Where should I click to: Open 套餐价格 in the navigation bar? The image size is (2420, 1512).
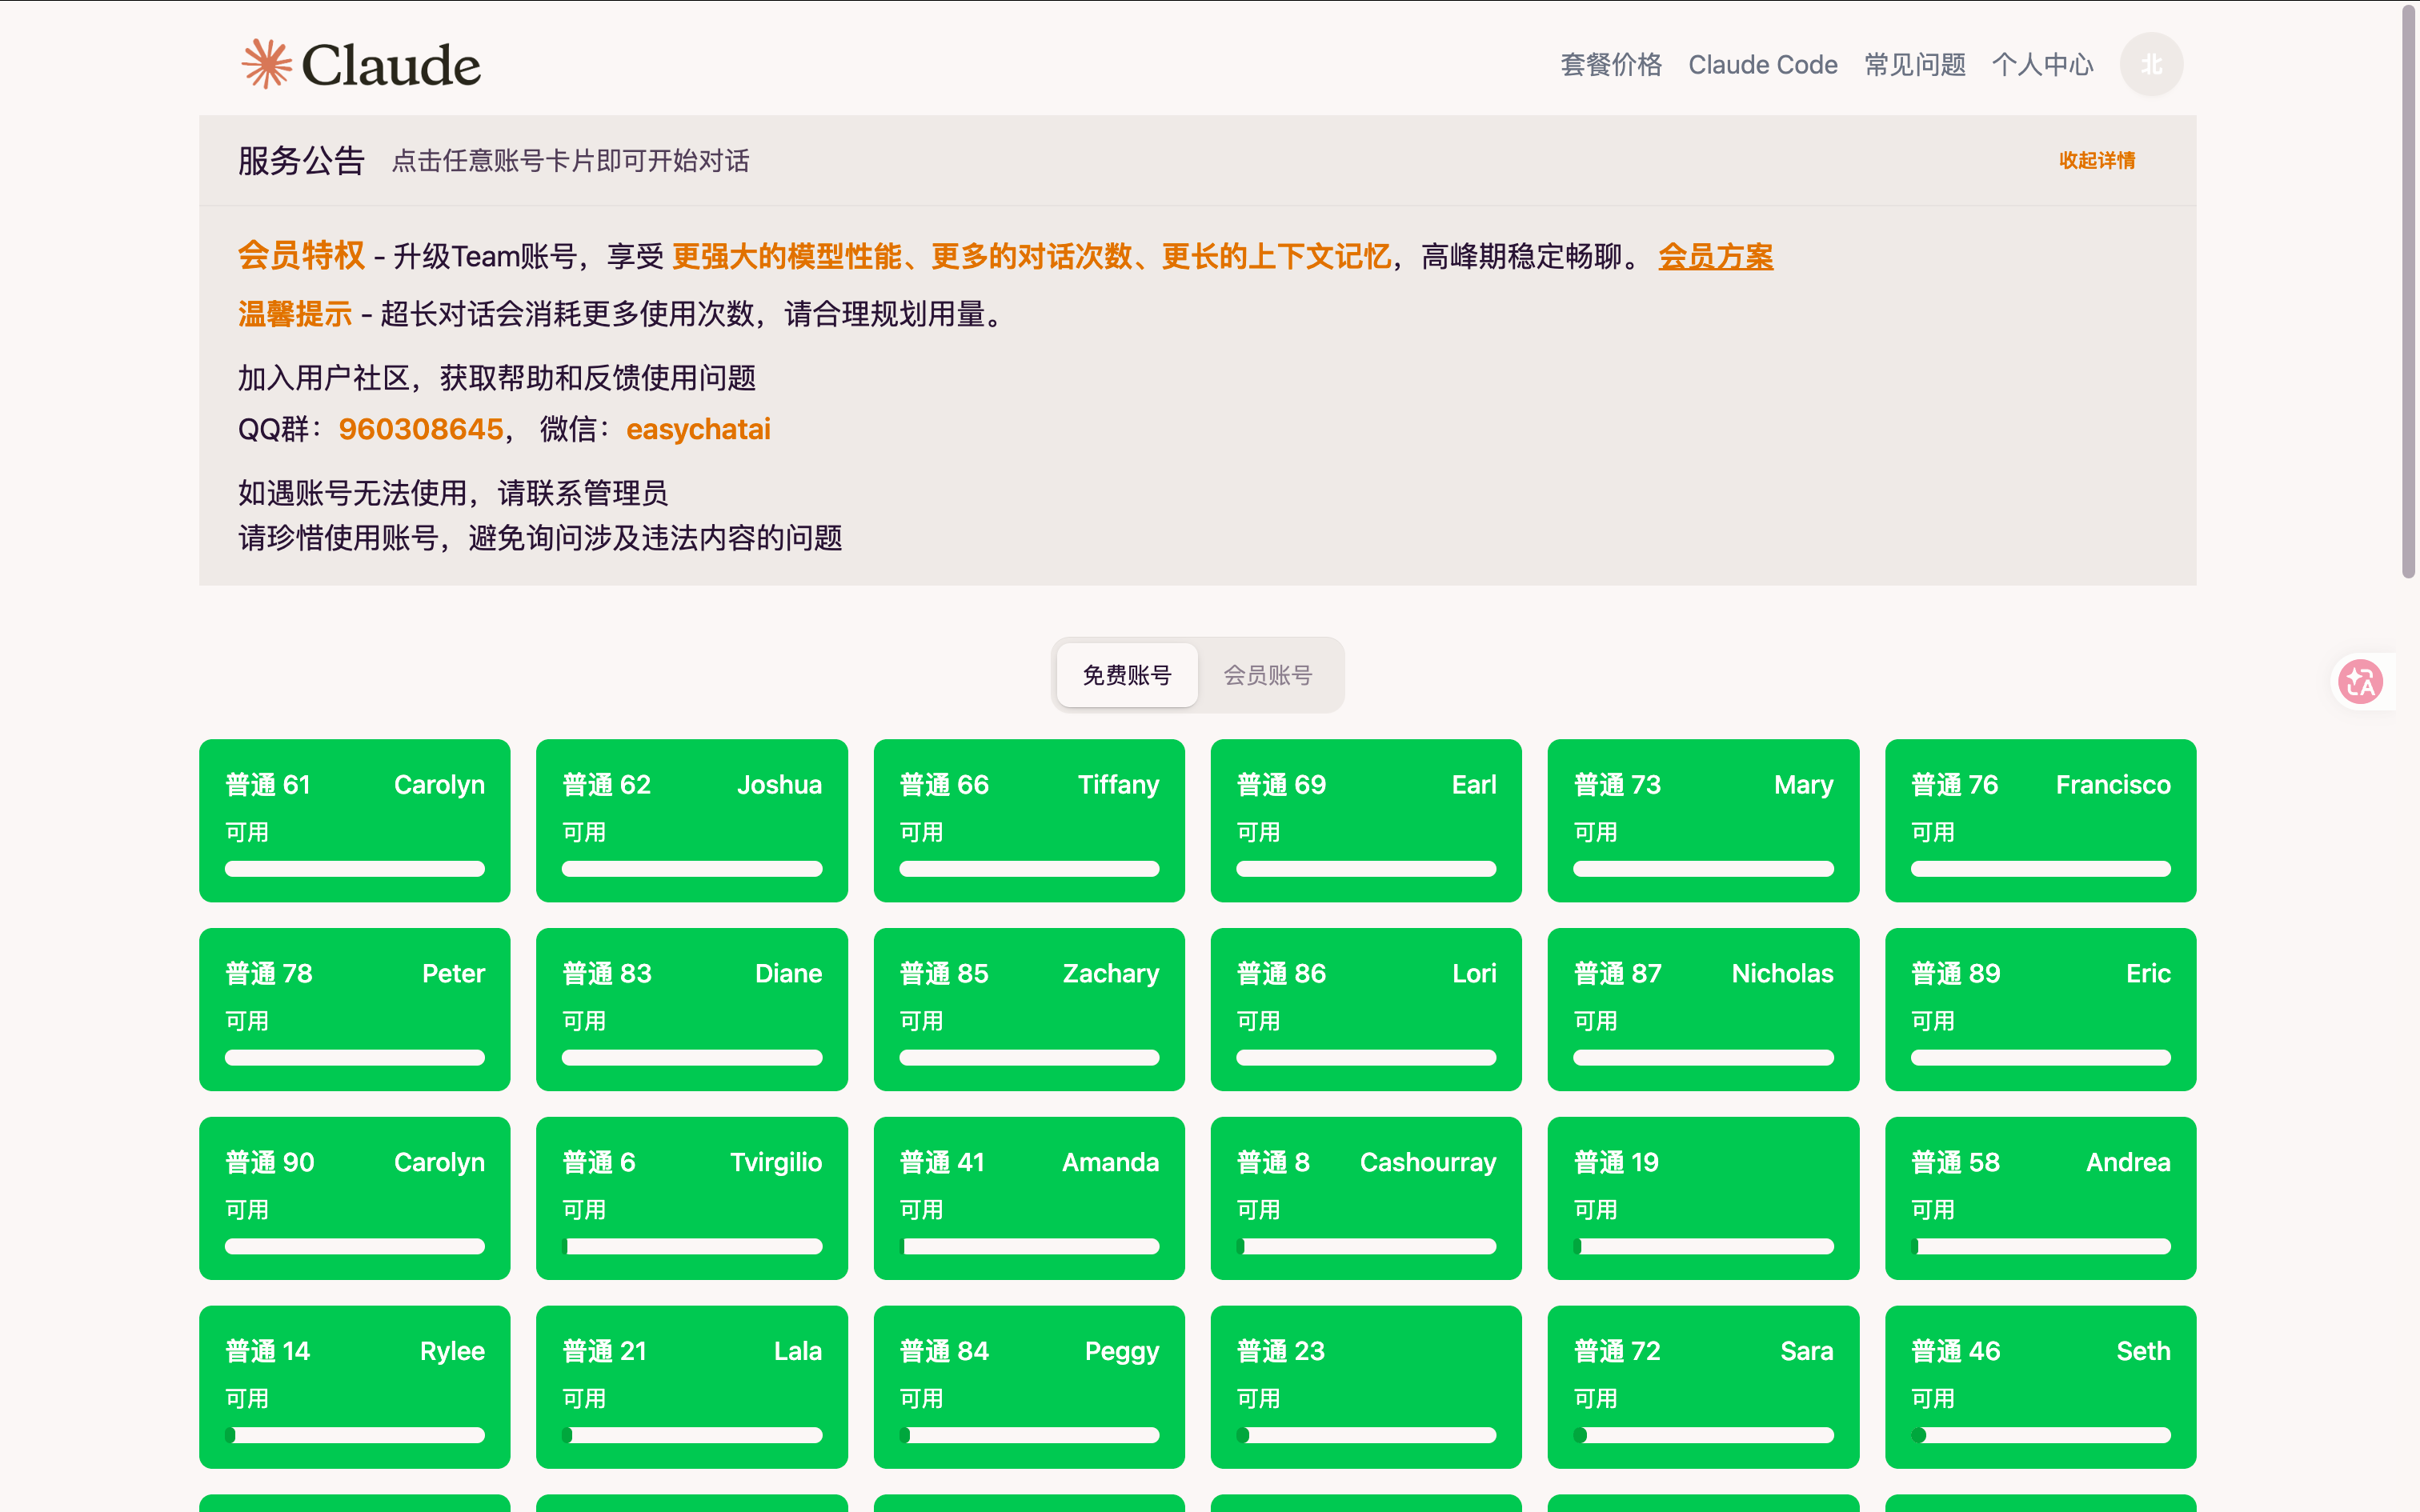tap(1612, 64)
